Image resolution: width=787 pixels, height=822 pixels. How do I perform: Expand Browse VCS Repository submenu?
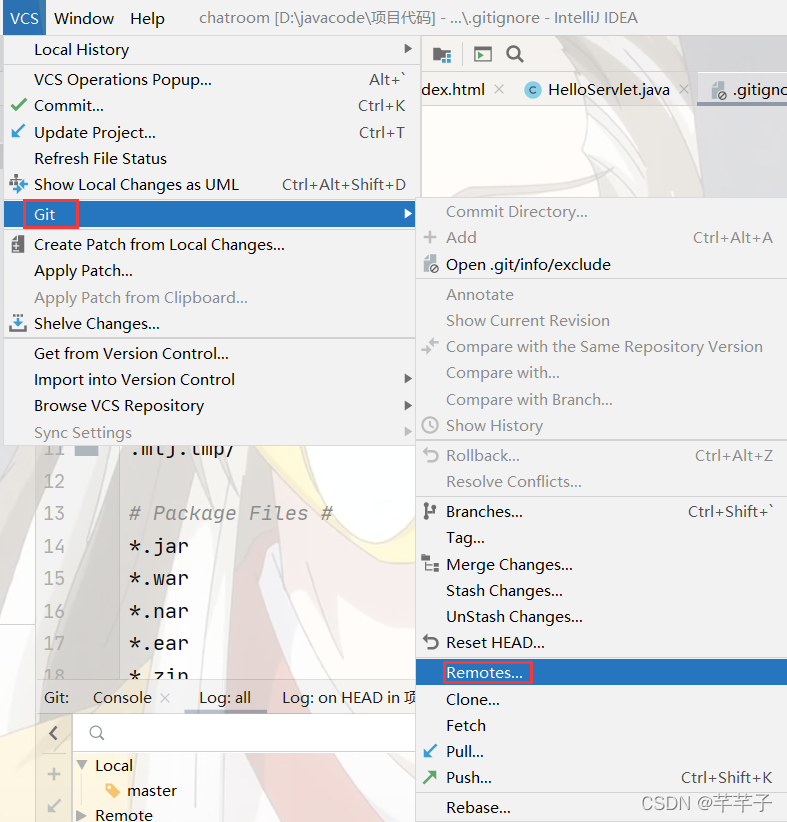tap(210, 406)
